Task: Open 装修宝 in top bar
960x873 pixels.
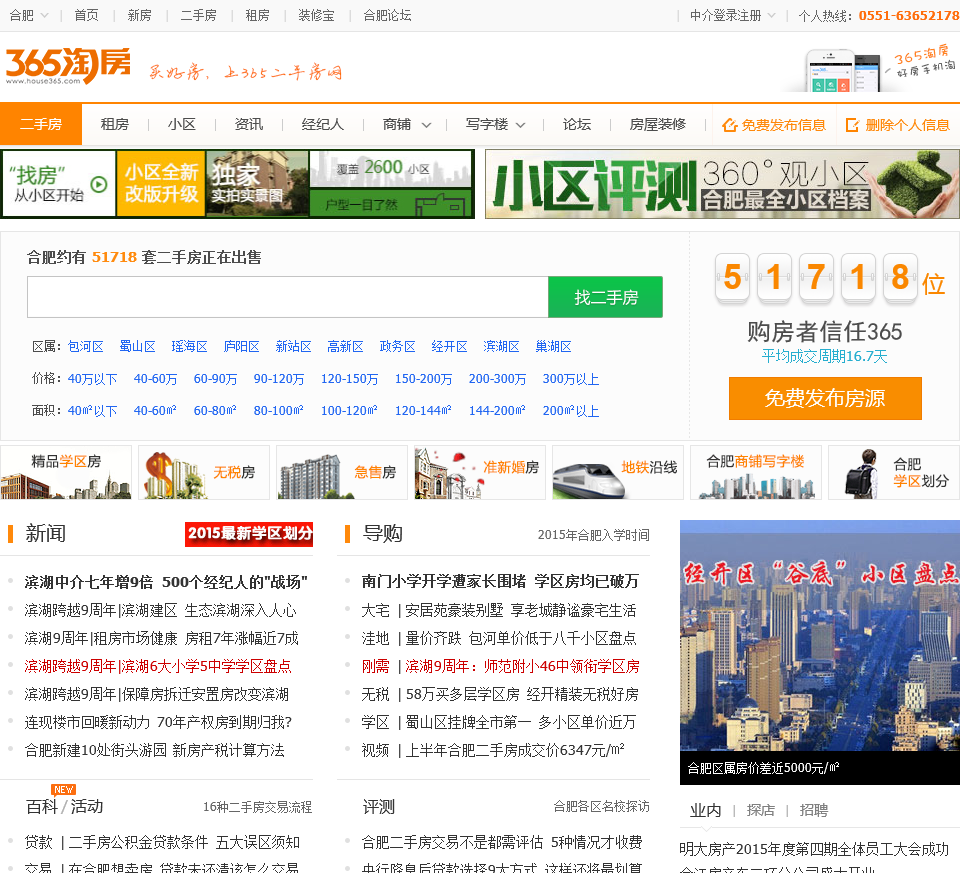Action: (317, 15)
